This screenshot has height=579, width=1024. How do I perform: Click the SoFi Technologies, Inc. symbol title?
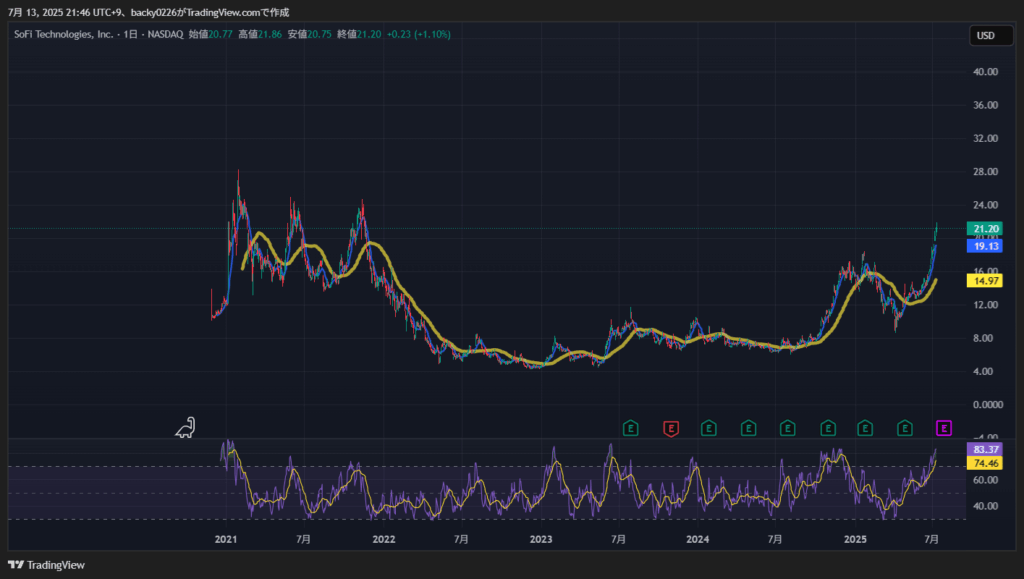(x=63, y=34)
